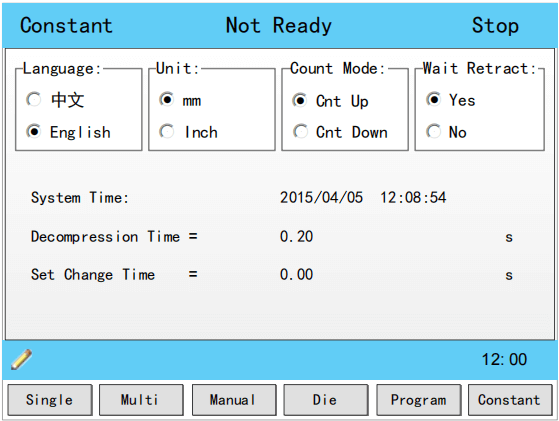Edit the Decompression Time value 0.20
559x421 pixels.
click(x=296, y=237)
